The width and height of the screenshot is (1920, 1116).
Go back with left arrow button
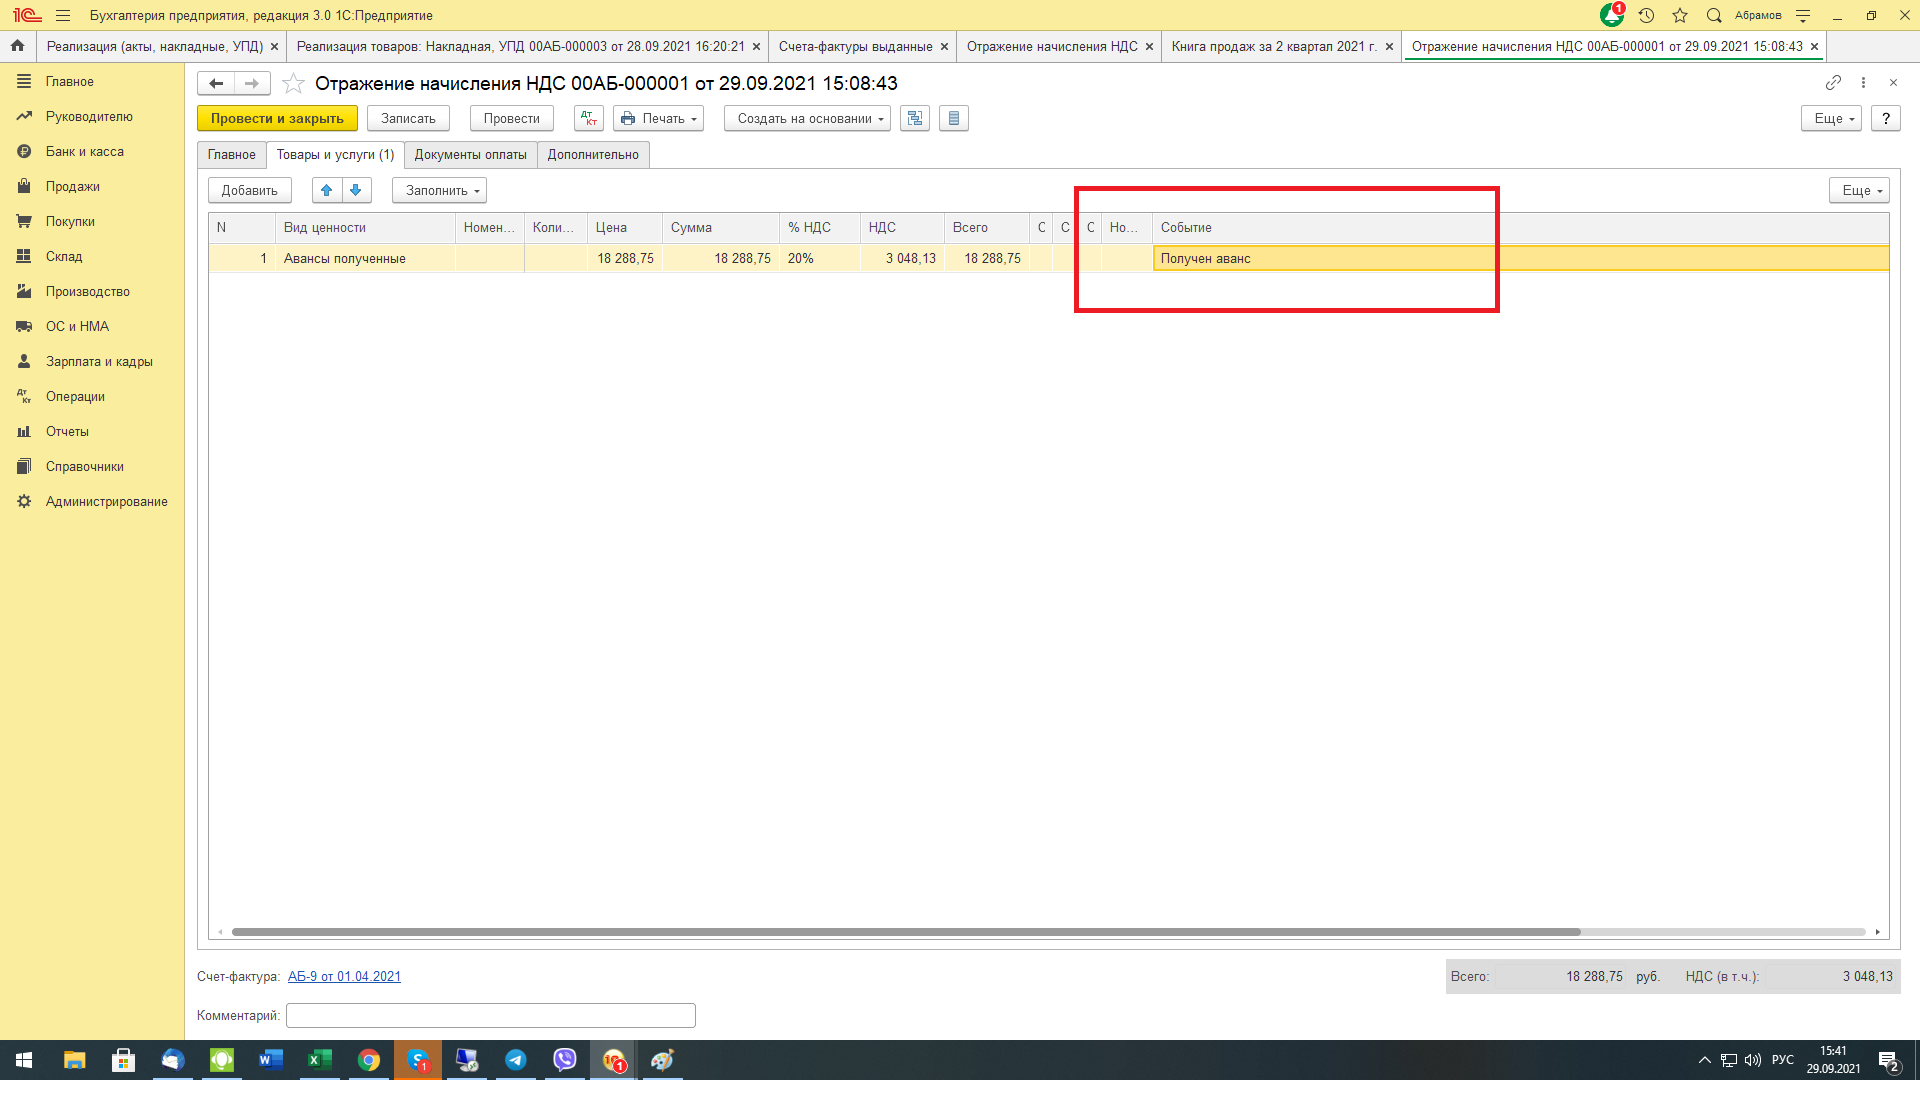pos(216,83)
